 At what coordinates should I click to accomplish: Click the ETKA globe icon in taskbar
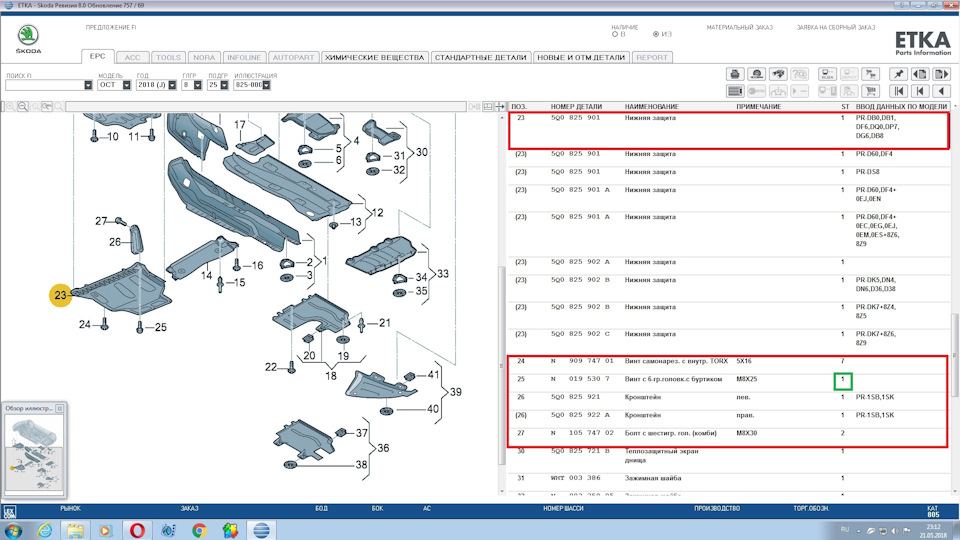click(261, 530)
